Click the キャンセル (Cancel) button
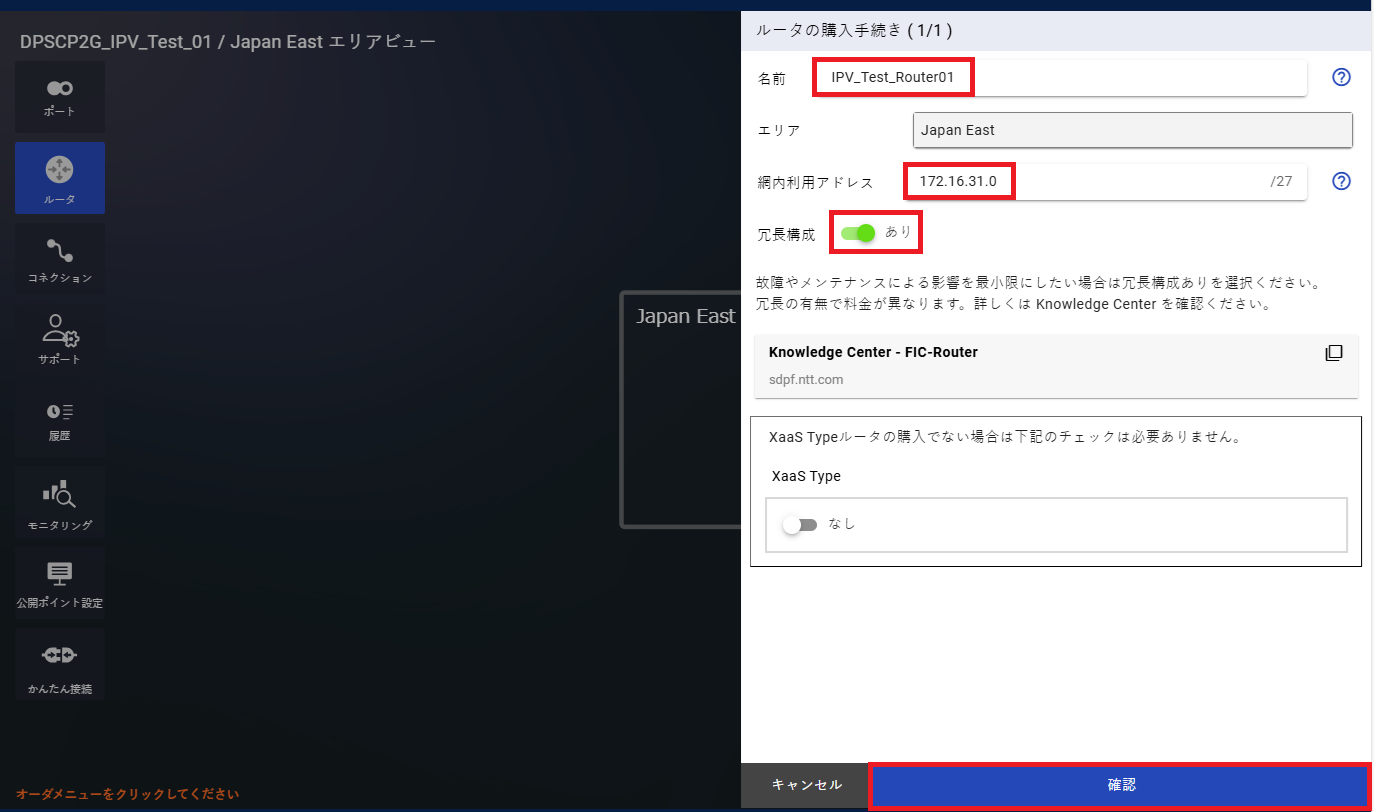Viewport: 1374px width, 812px height. 806,786
